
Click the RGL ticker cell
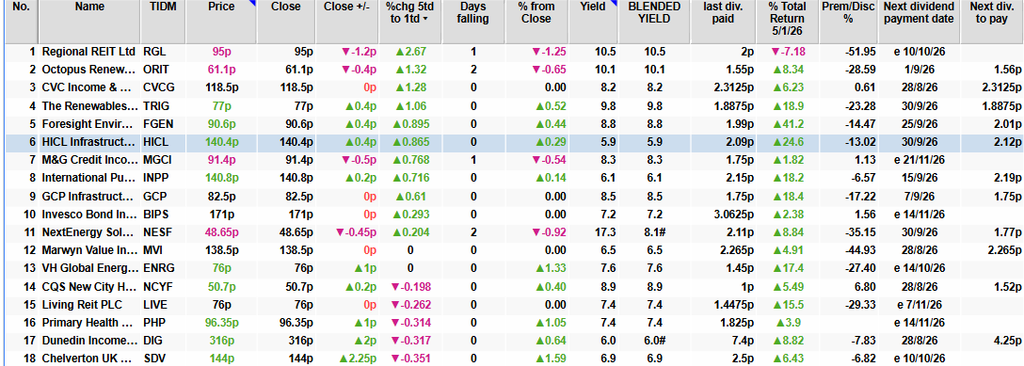pos(154,51)
